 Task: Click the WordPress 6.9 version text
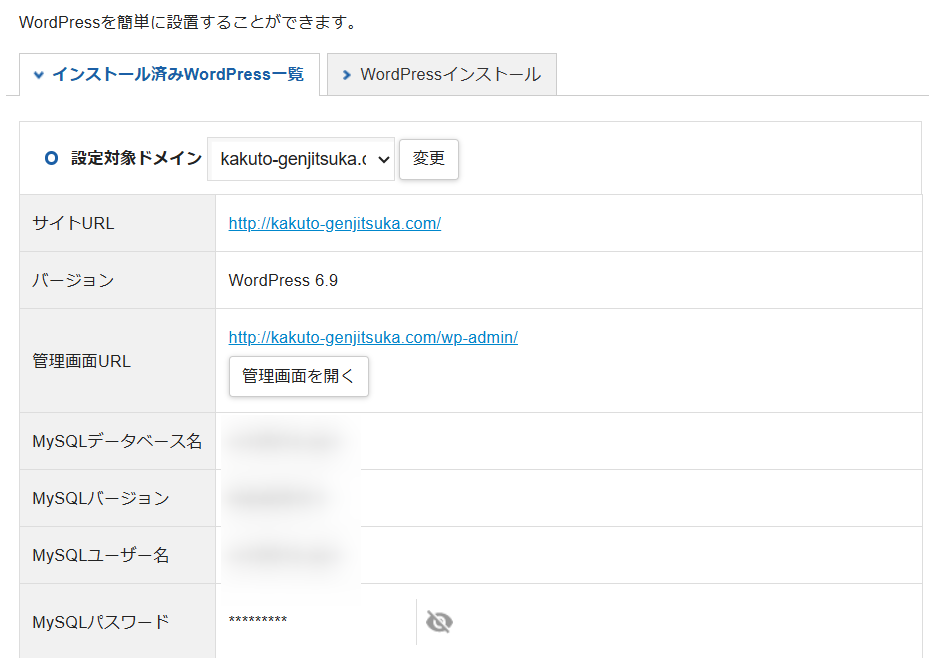pos(283,280)
